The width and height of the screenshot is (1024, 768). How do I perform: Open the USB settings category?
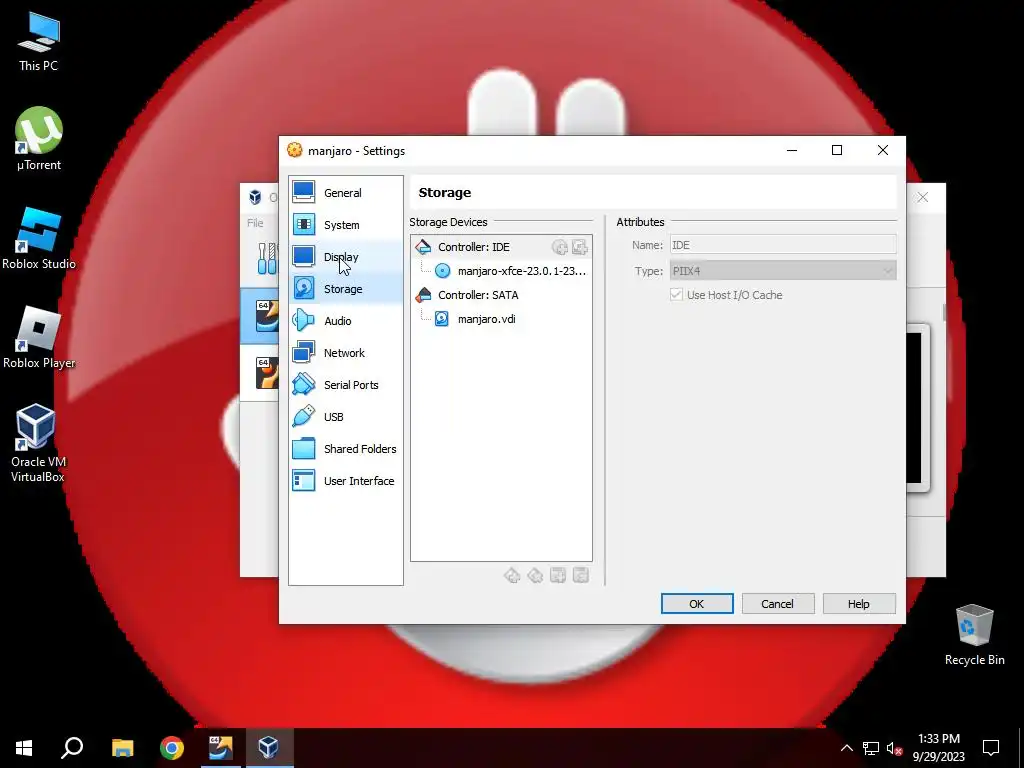345,417
